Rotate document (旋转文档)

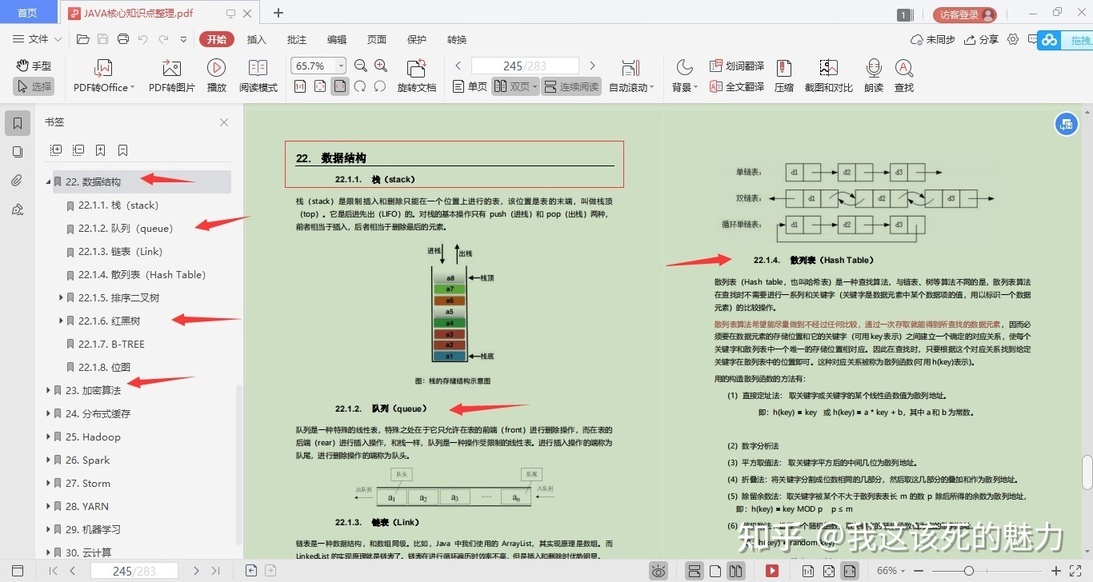point(416,76)
